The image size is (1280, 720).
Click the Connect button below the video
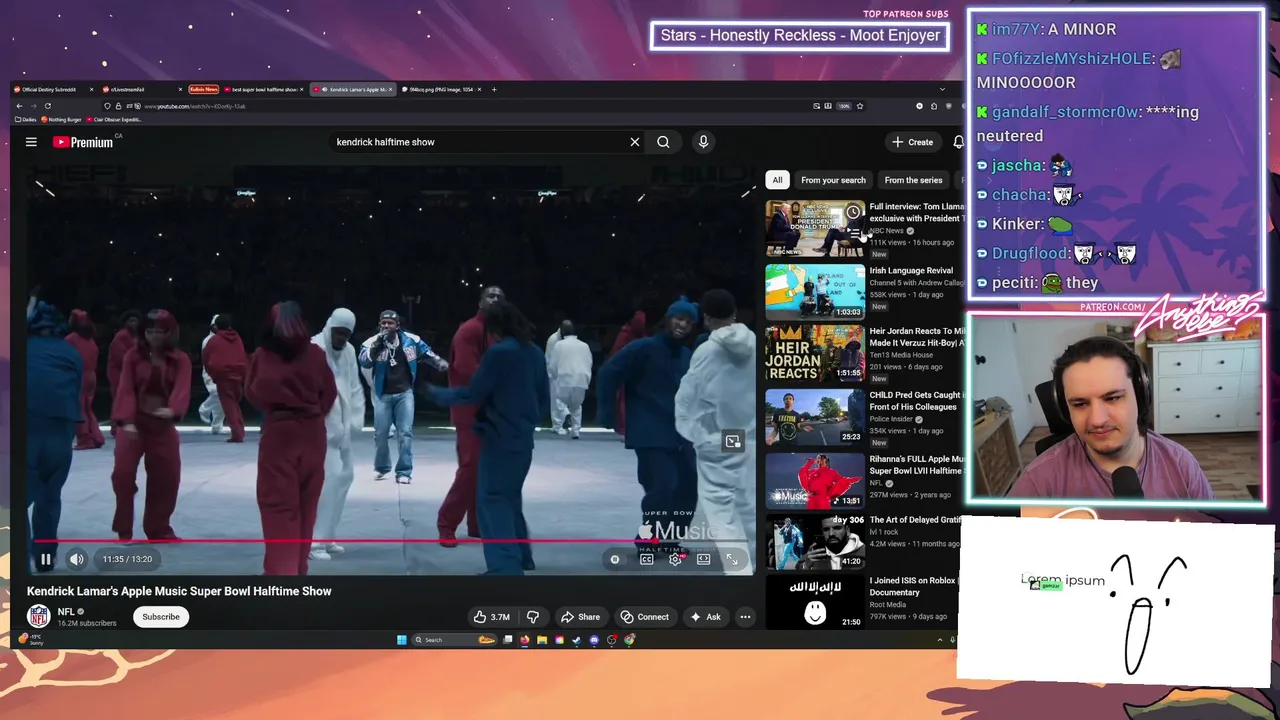tap(644, 617)
